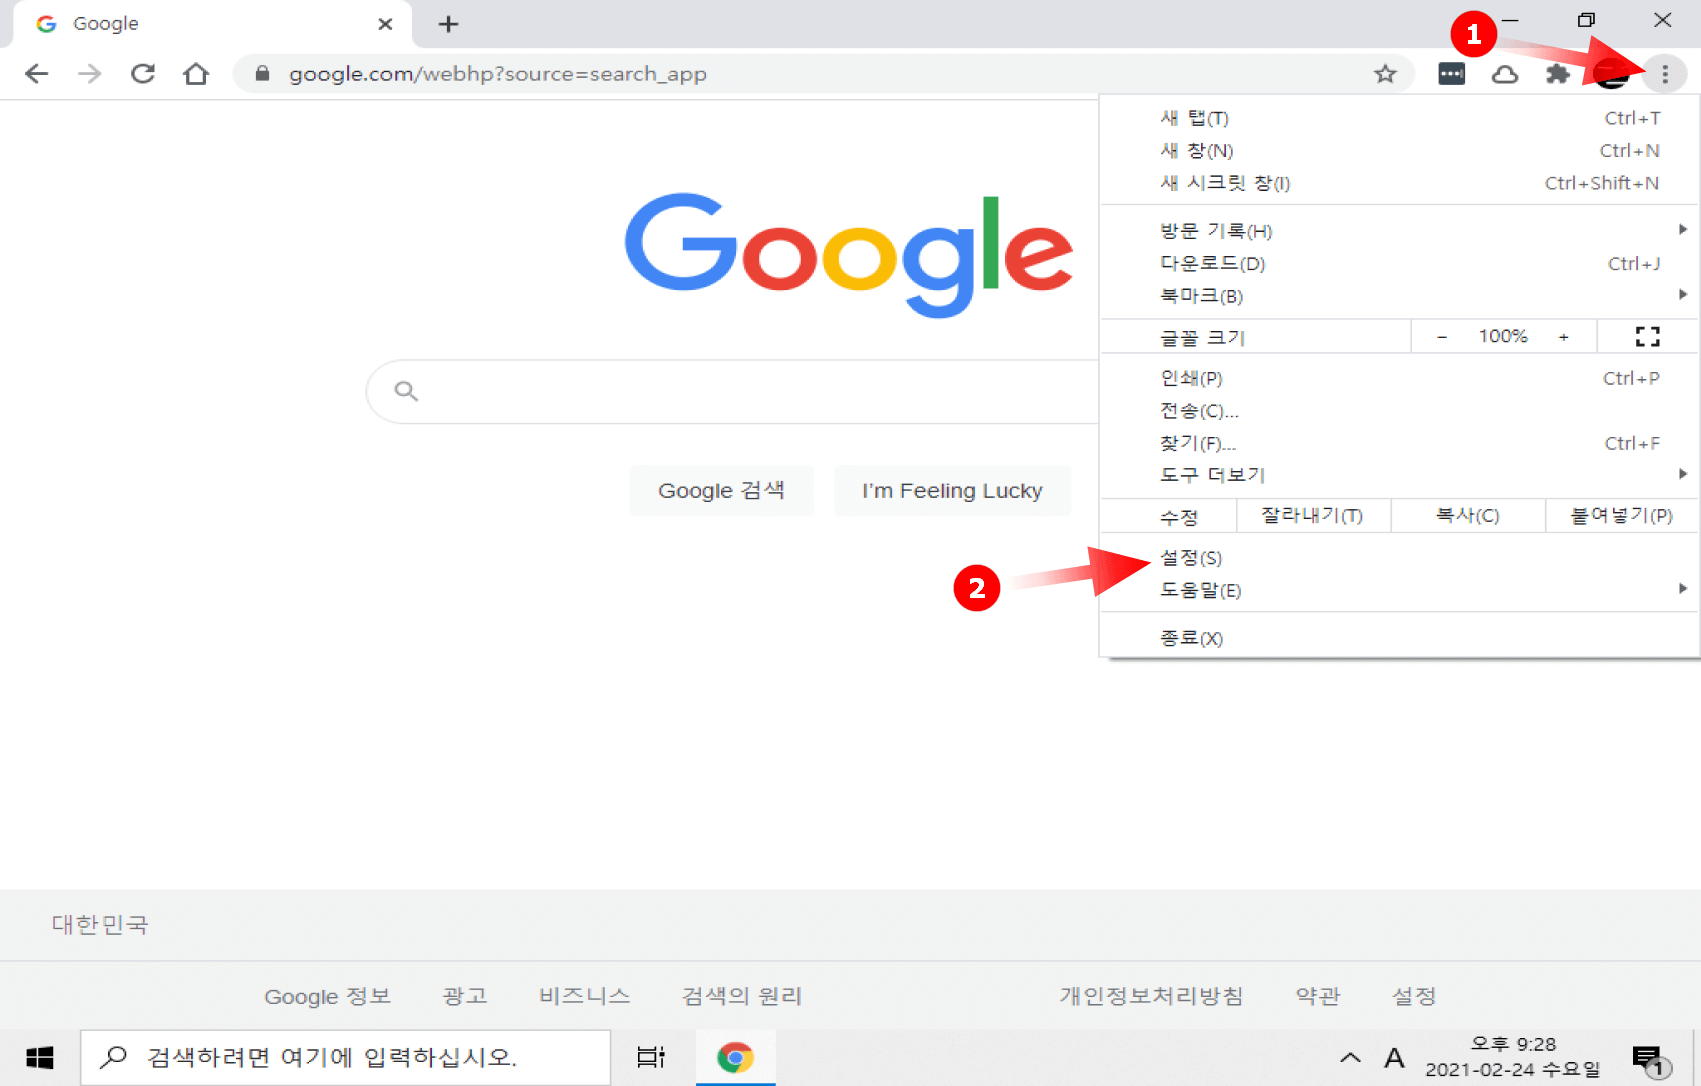
Task: Open 설정(S) settings menu item
Action: pos(1400,558)
